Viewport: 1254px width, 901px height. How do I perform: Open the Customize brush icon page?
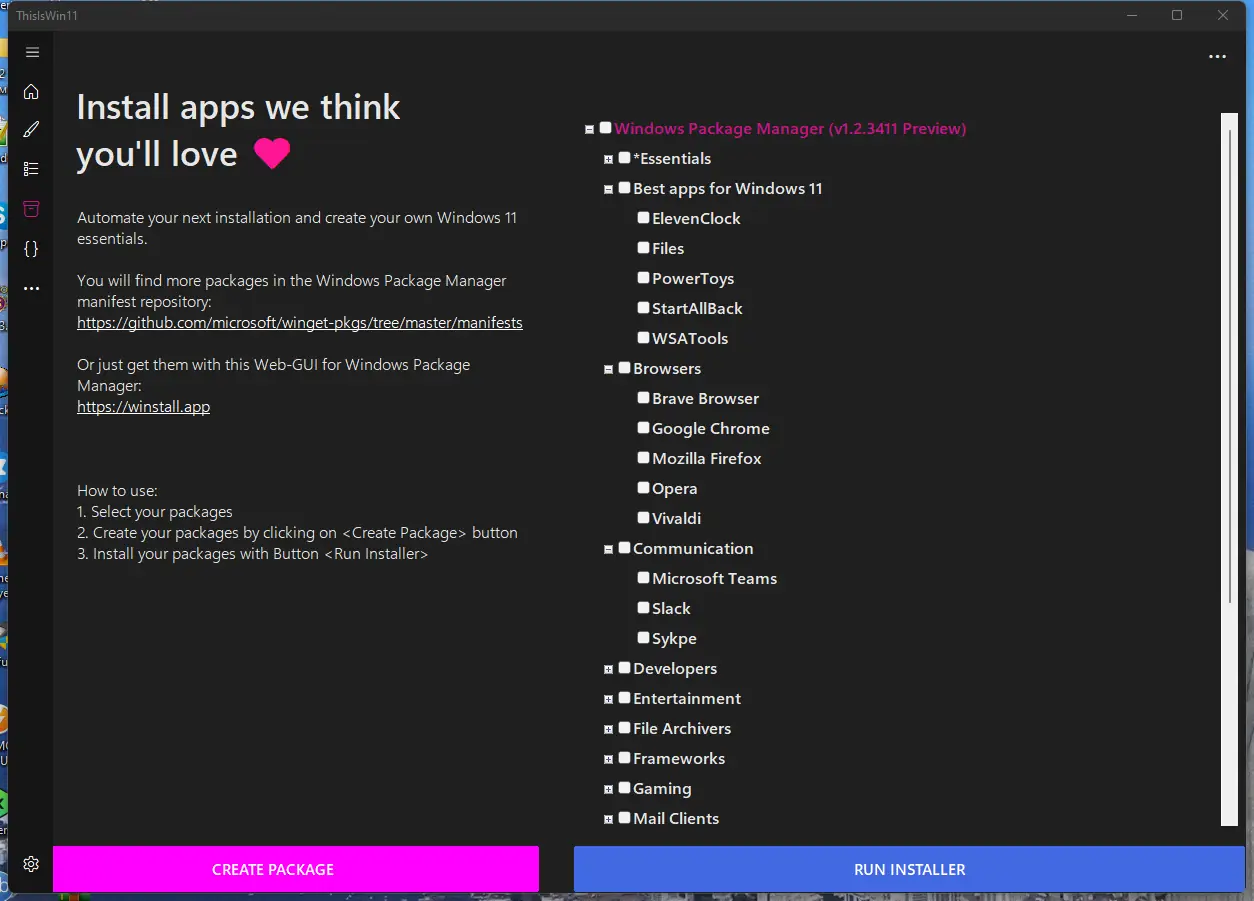(31, 130)
